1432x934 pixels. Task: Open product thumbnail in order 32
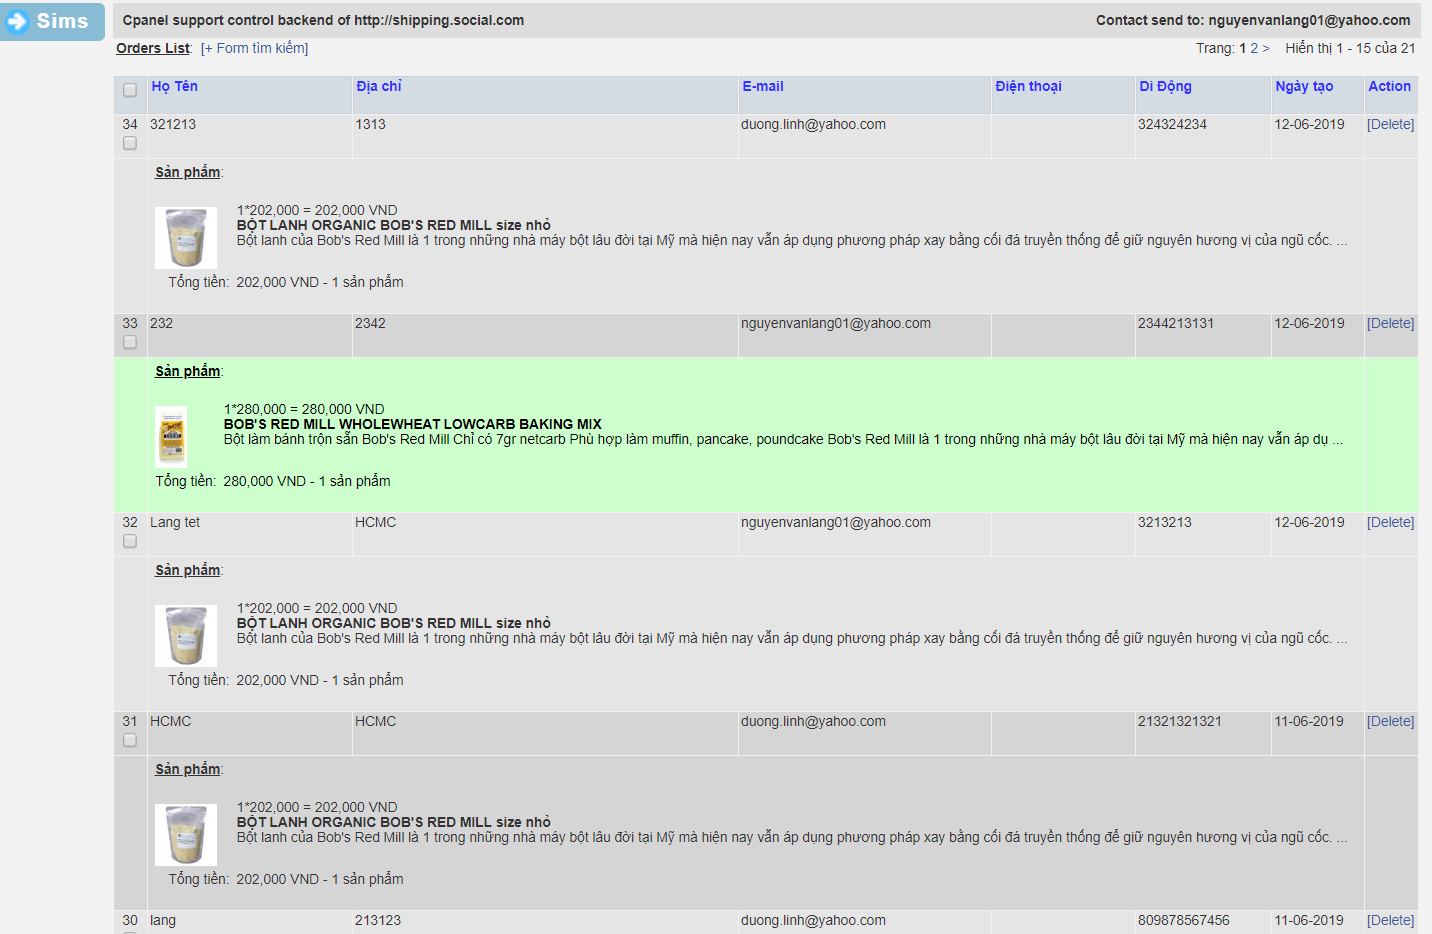coord(186,636)
